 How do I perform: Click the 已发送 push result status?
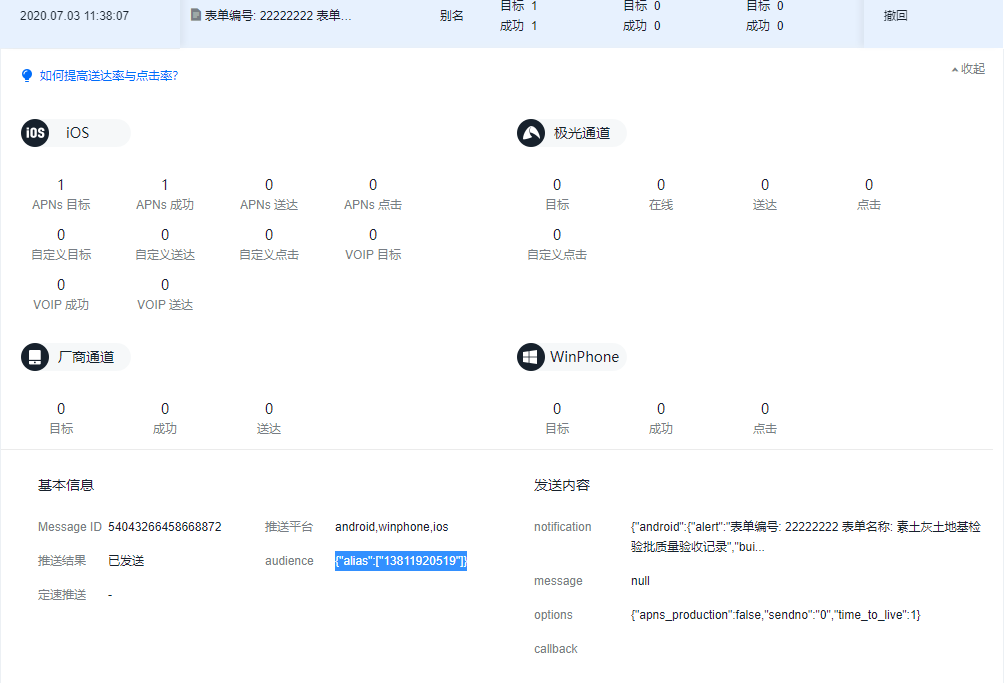126,561
